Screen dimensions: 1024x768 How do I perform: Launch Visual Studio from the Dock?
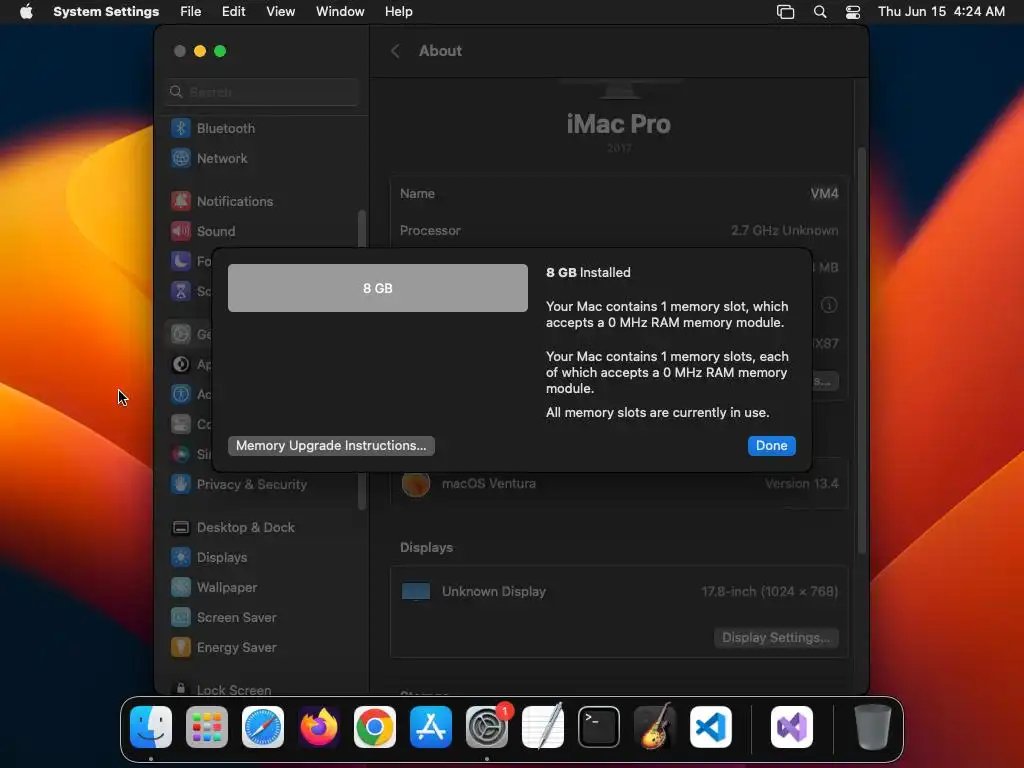(792, 727)
